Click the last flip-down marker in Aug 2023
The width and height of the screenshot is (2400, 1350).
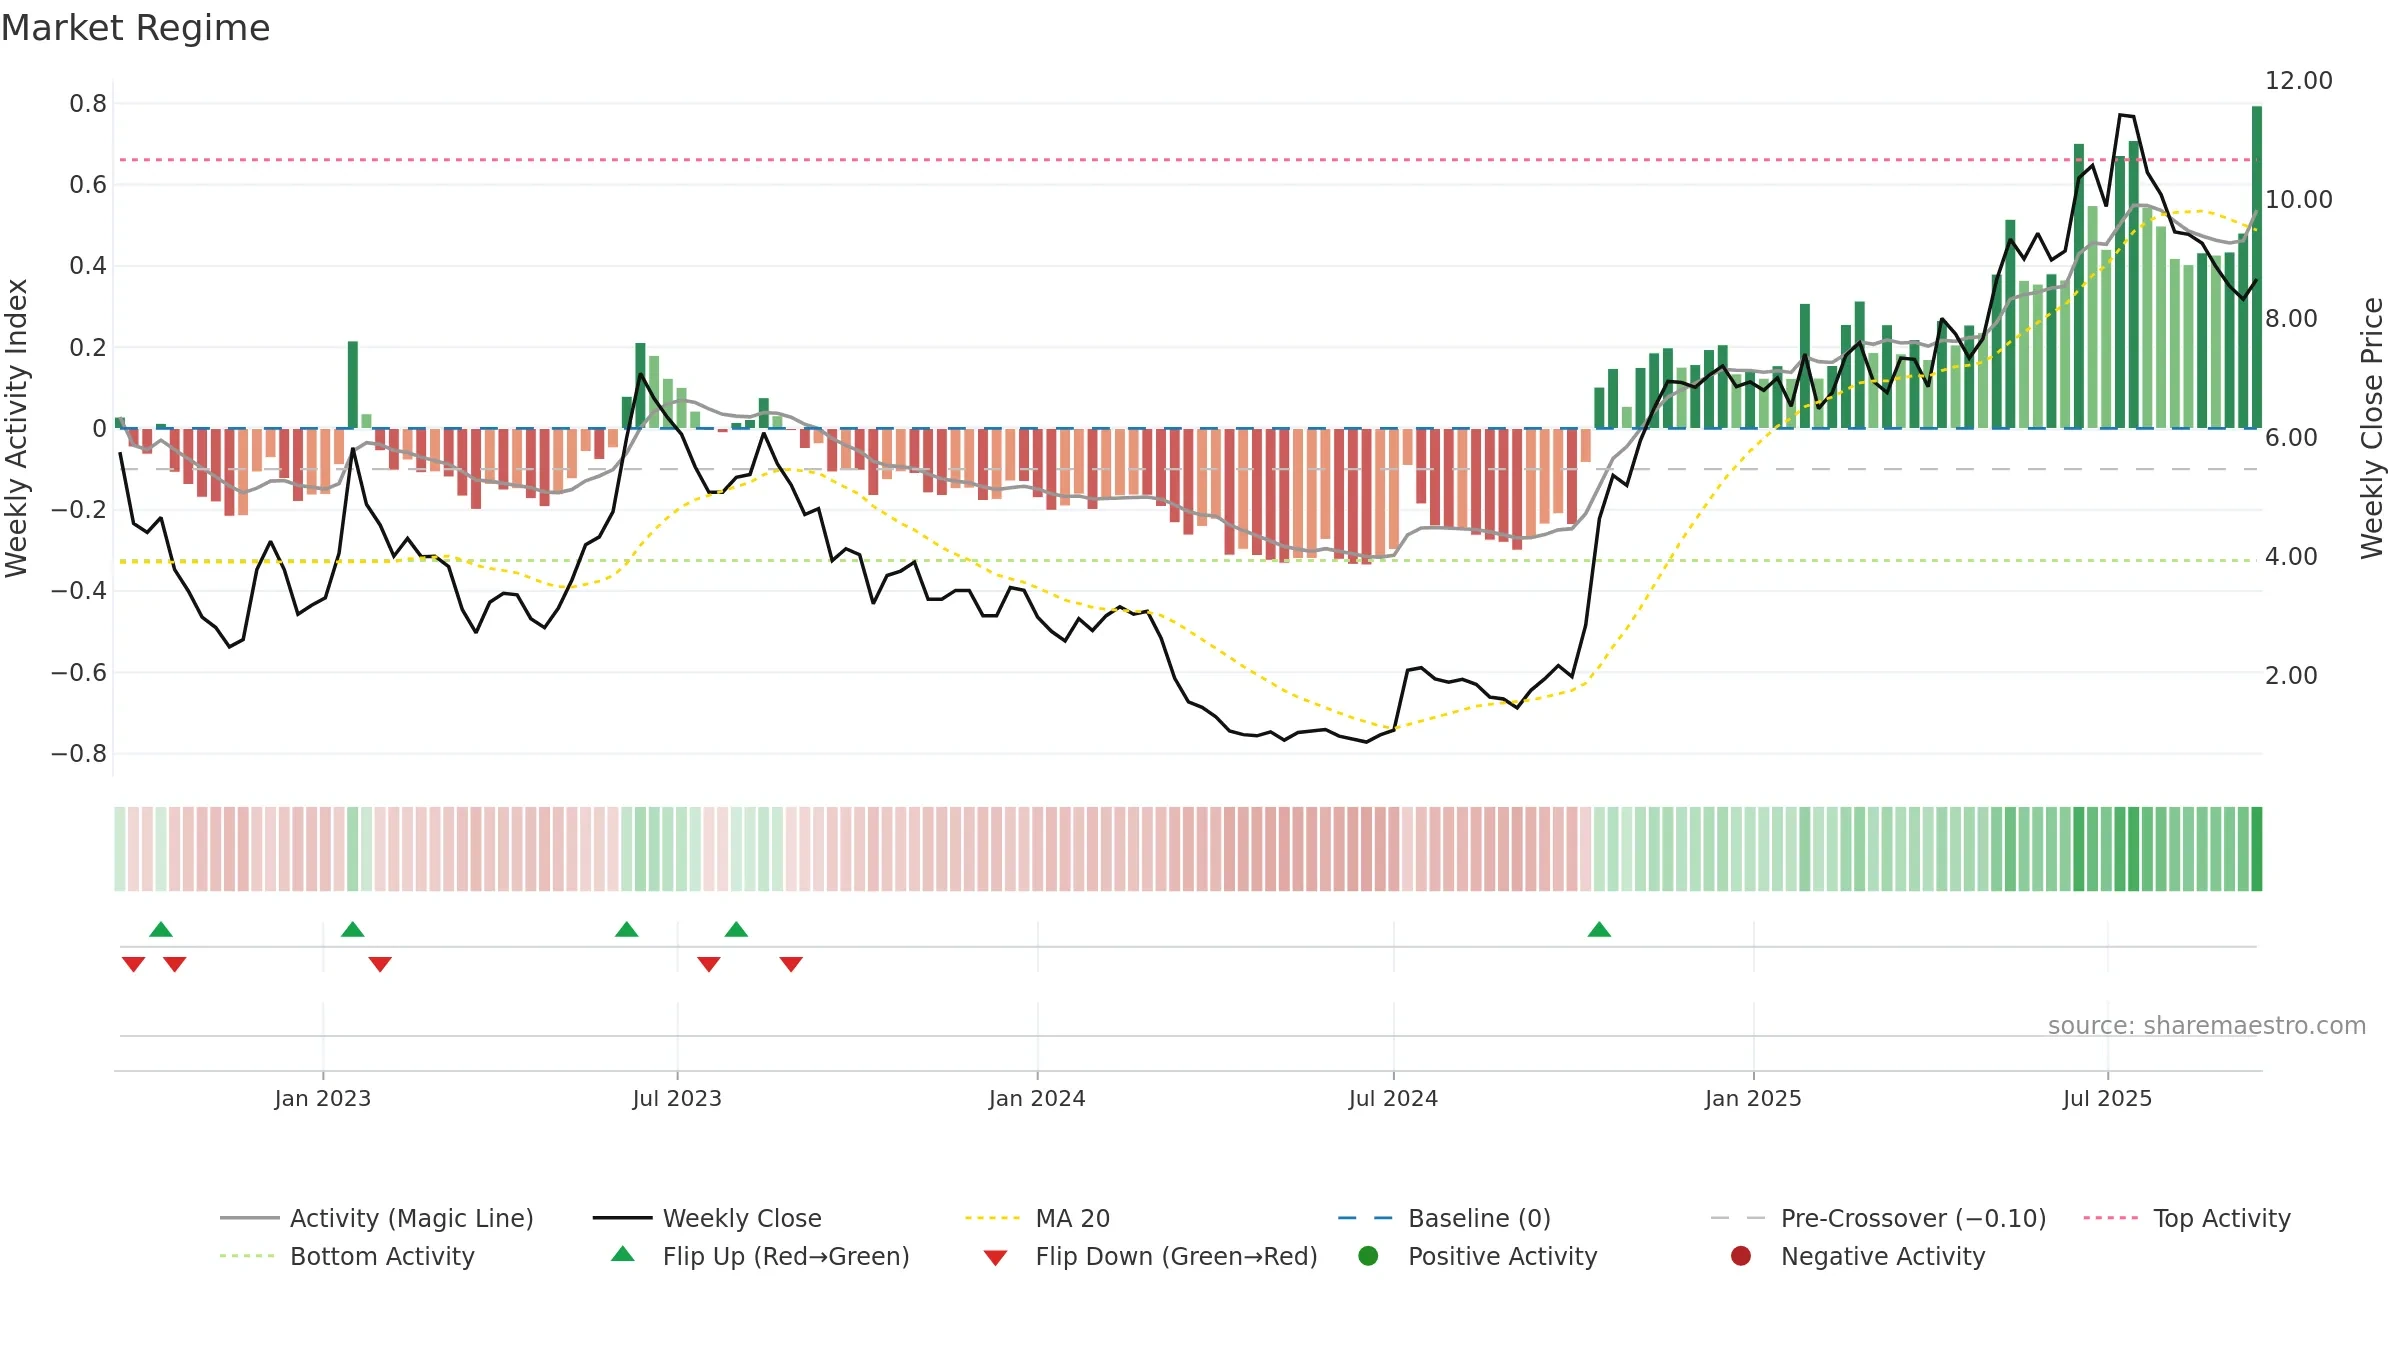tap(791, 964)
